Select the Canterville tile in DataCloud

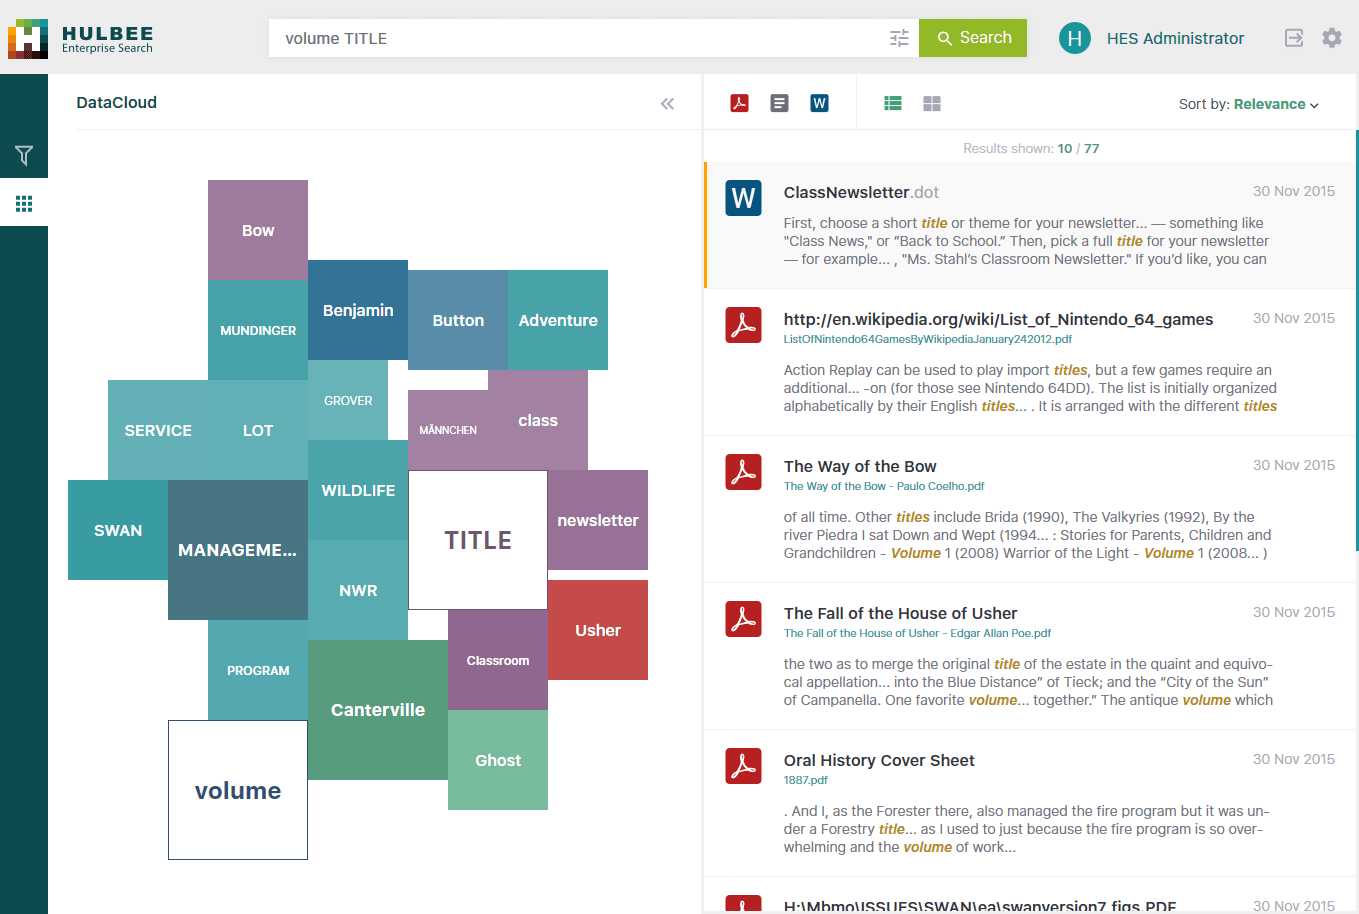pos(378,710)
